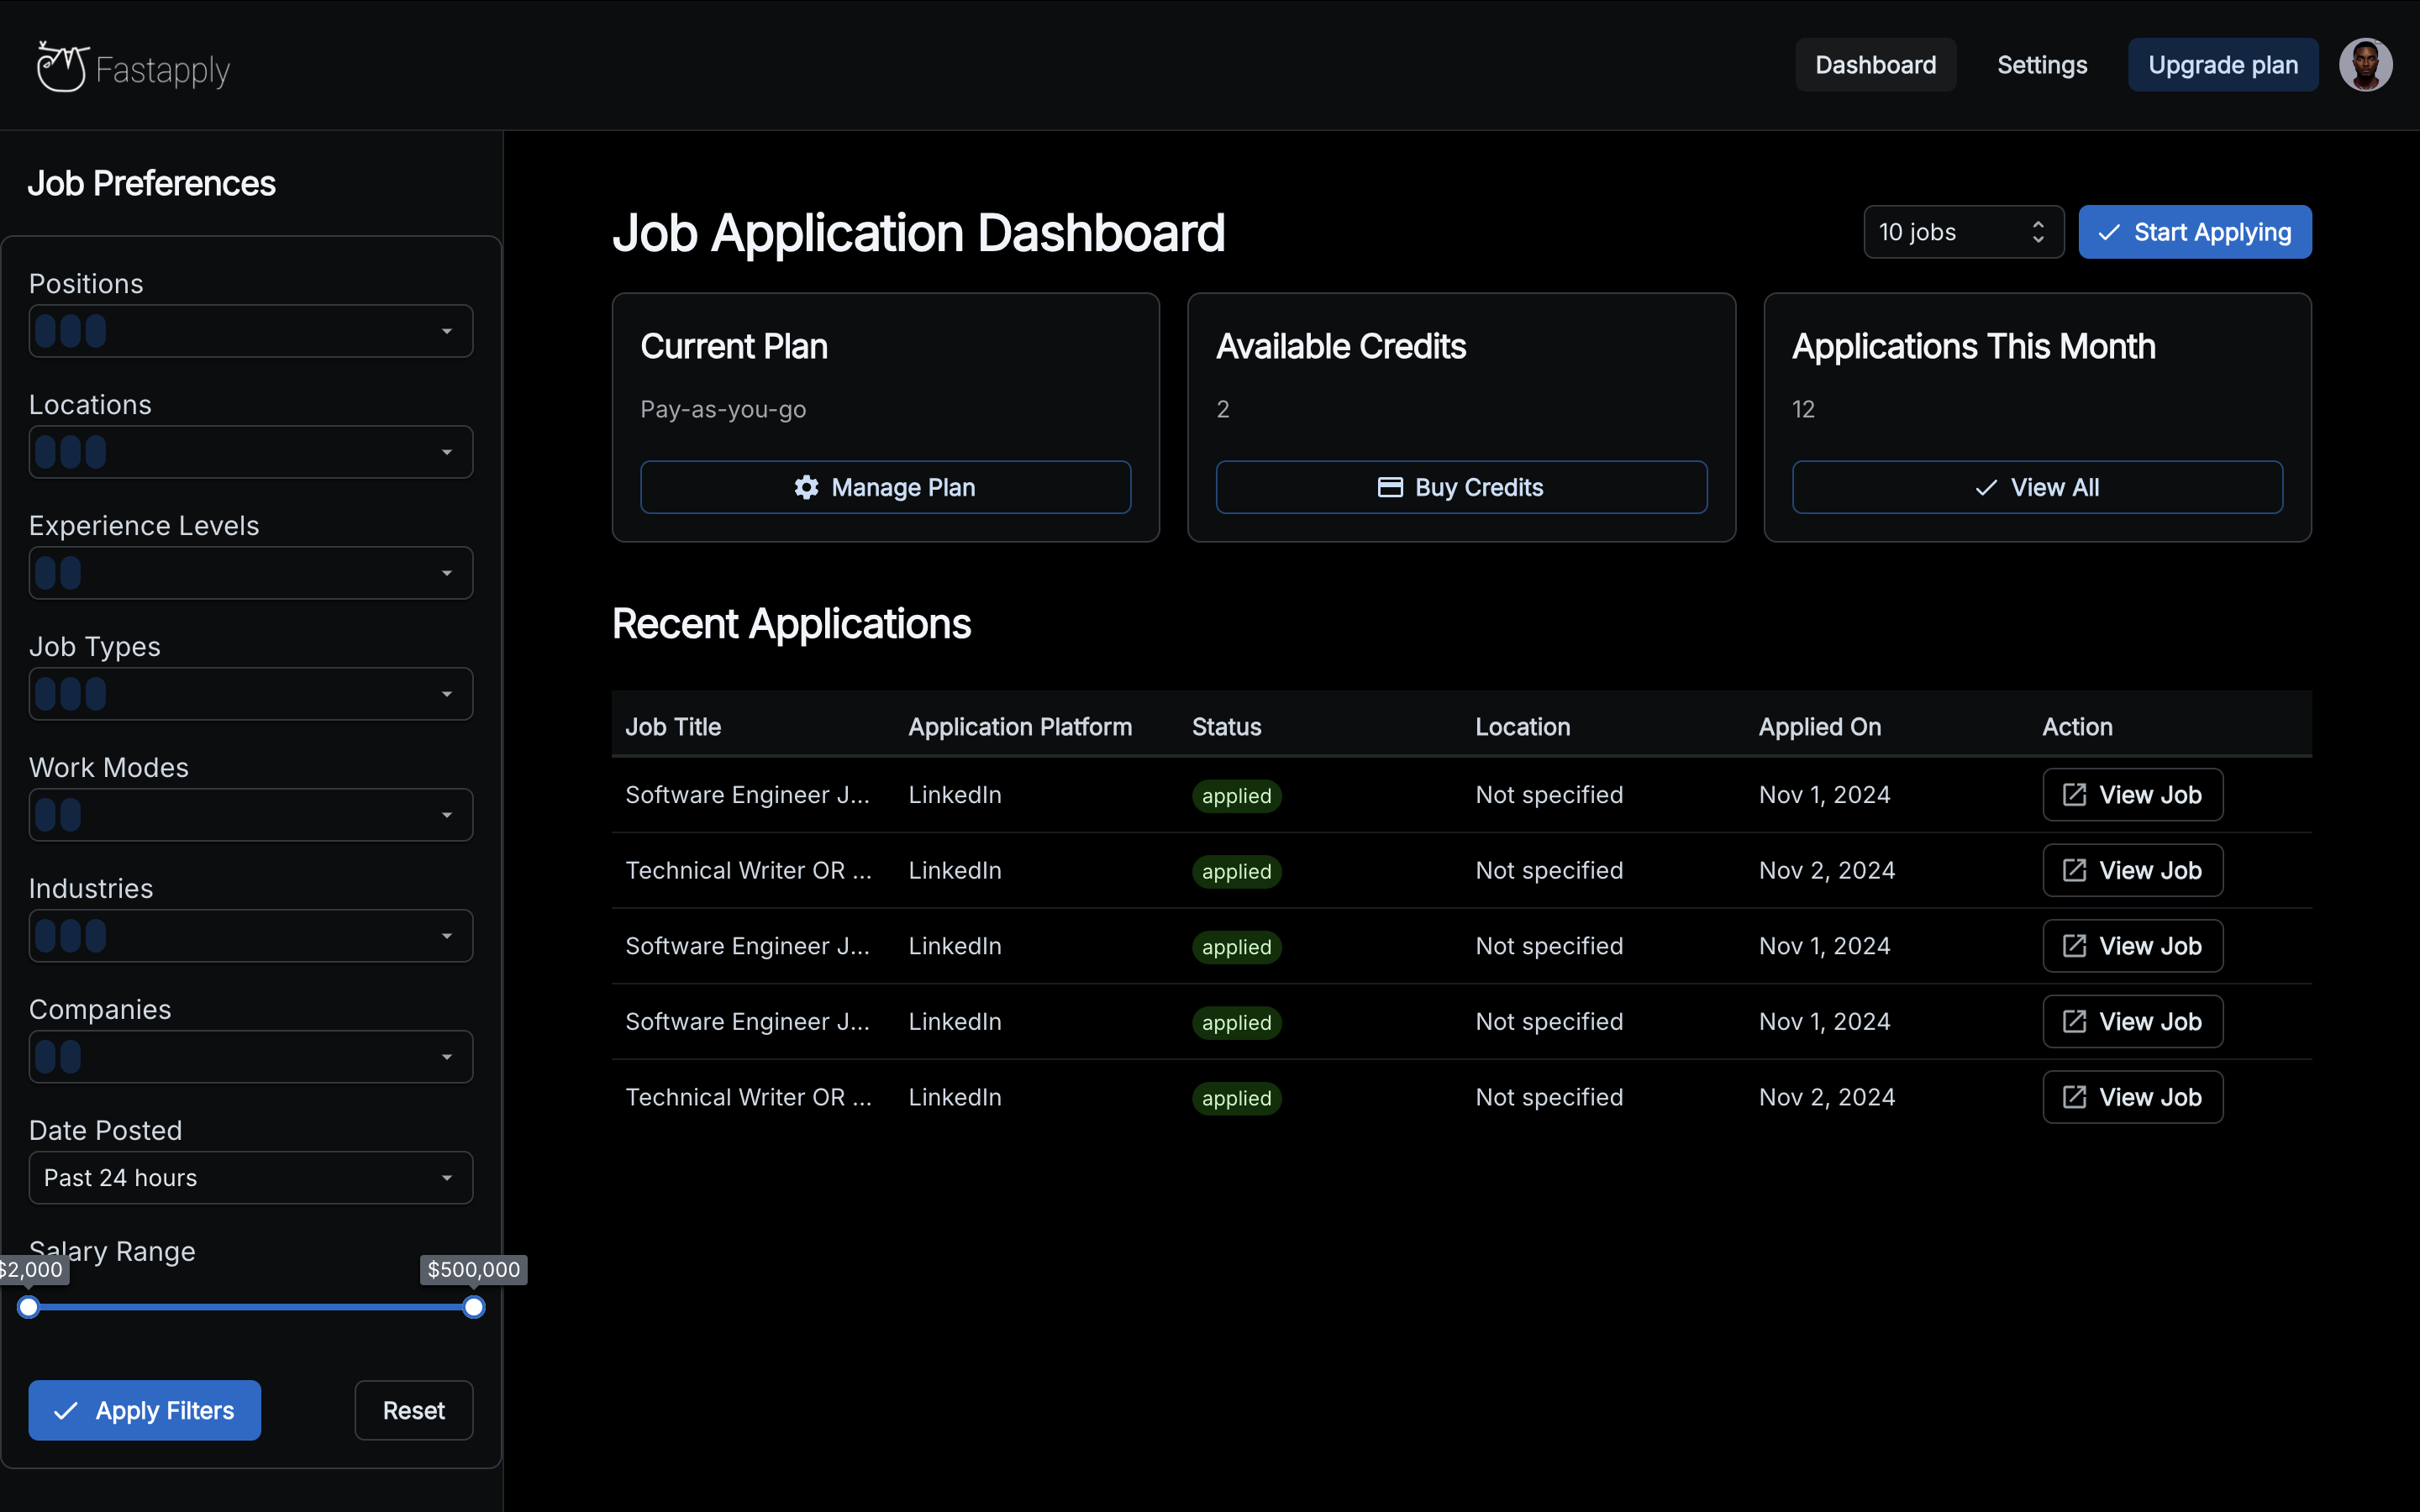
Task: Switch to the Settings page
Action: 2041,64
